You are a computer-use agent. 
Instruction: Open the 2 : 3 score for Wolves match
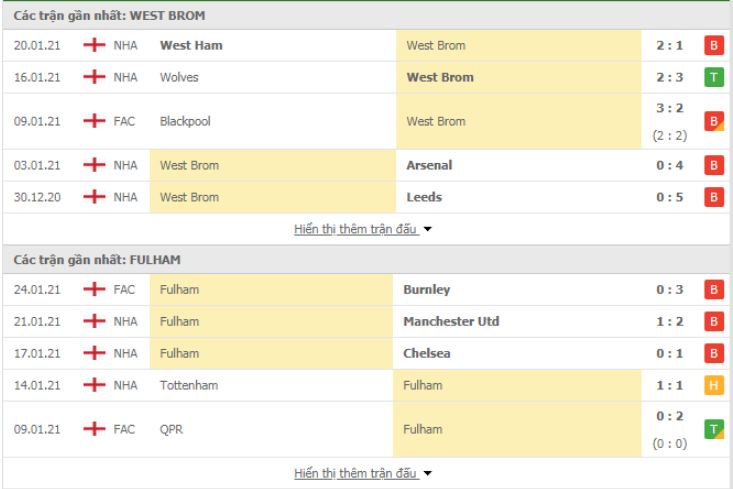point(669,77)
